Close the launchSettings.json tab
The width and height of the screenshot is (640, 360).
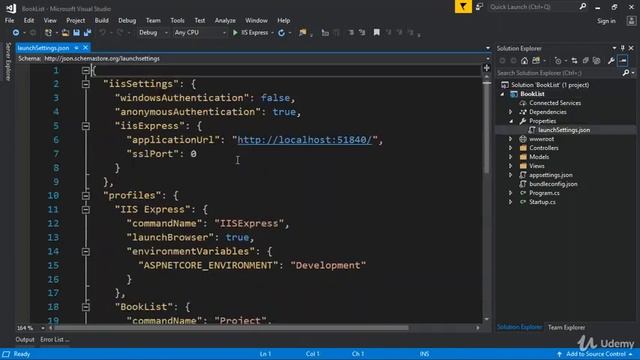85,48
